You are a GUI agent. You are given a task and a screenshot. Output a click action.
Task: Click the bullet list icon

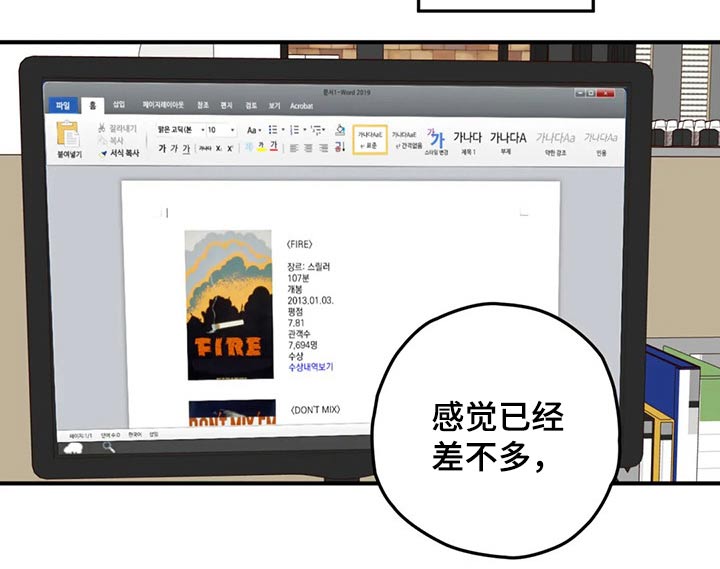[x=274, y=130]
